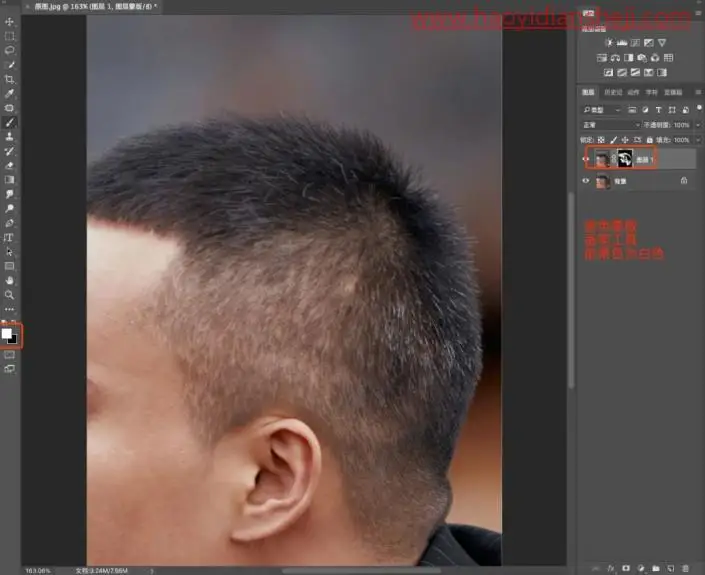Add Threshold adjustment
The height and width of the screenshot is (575, 705).
coord(635,72)
